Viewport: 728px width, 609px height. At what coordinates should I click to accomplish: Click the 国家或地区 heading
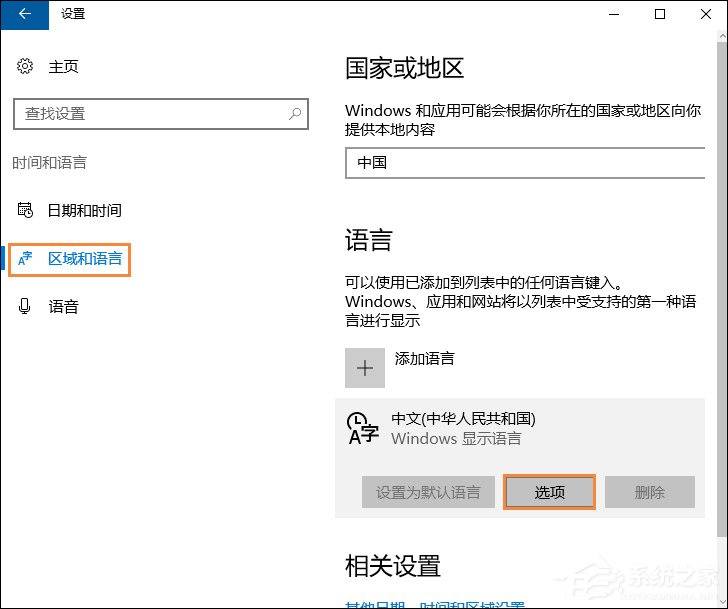coord(404,68)
